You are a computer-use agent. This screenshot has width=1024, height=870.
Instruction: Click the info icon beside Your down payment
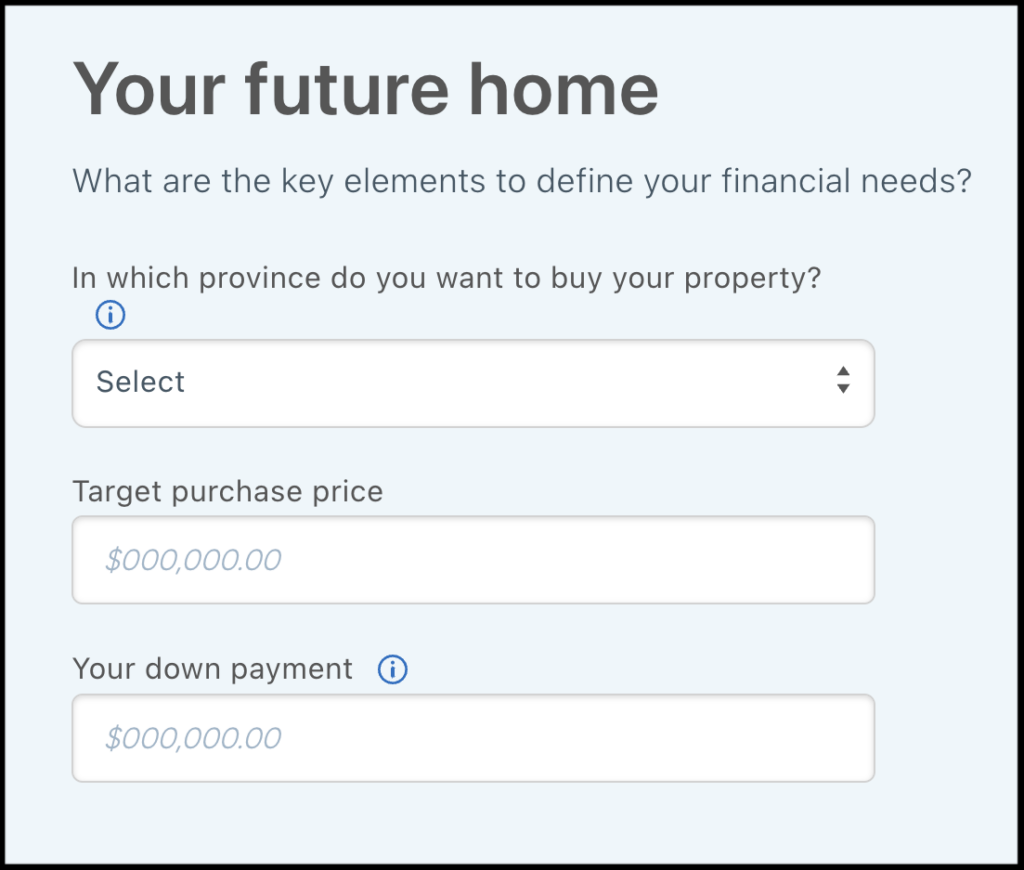pyautogui.click(x=392, y=670)
